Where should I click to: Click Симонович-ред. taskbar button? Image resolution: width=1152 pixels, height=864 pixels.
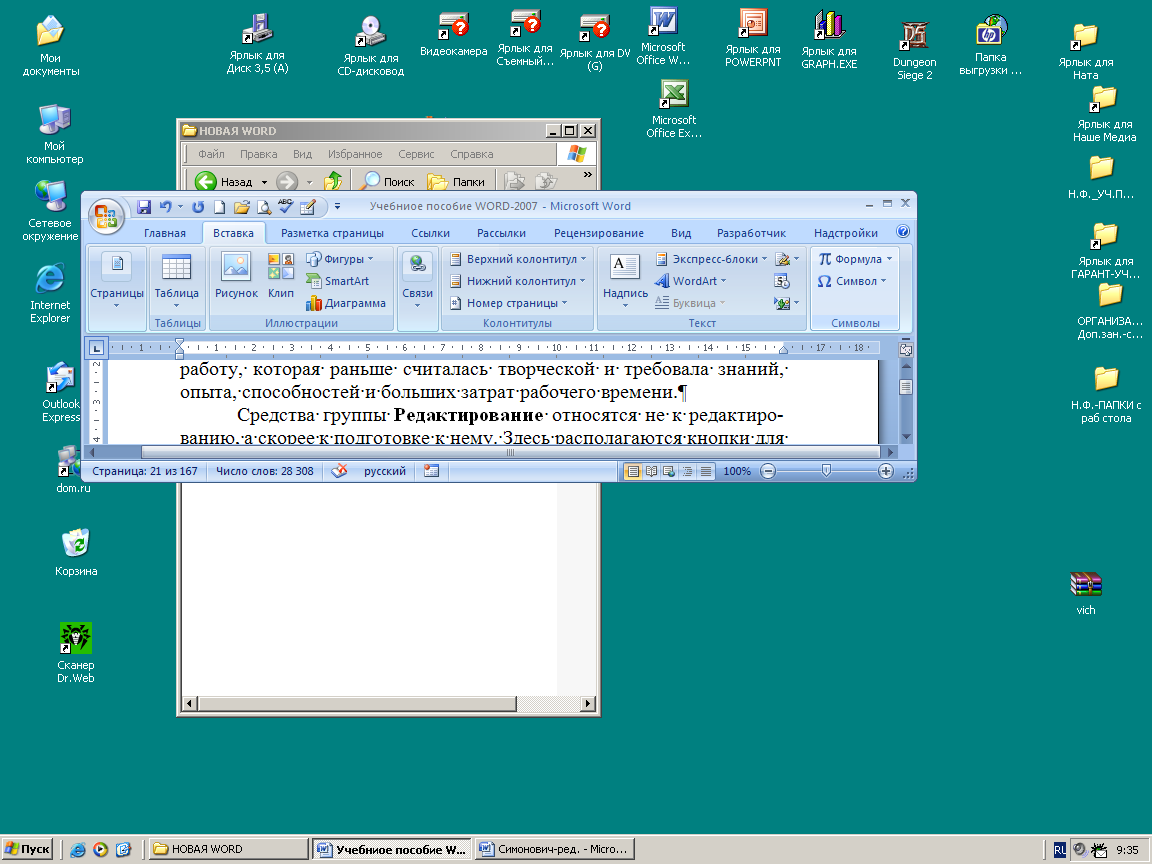tap(555, 849)
